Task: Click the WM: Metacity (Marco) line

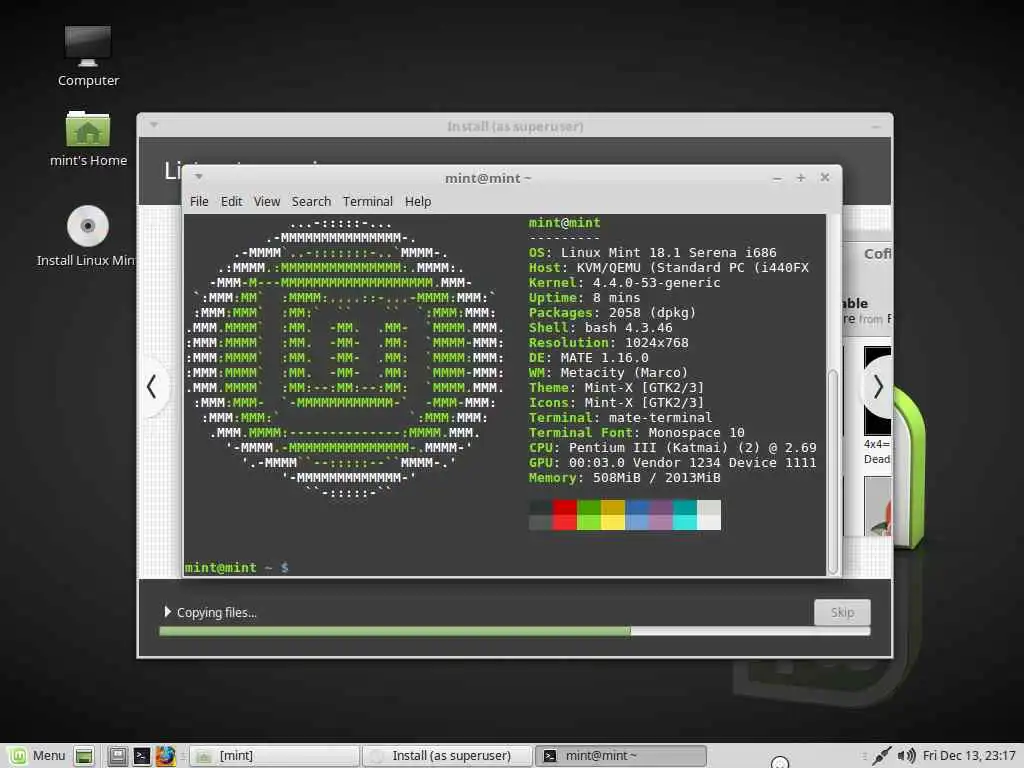Action: (x=609, y=373)
